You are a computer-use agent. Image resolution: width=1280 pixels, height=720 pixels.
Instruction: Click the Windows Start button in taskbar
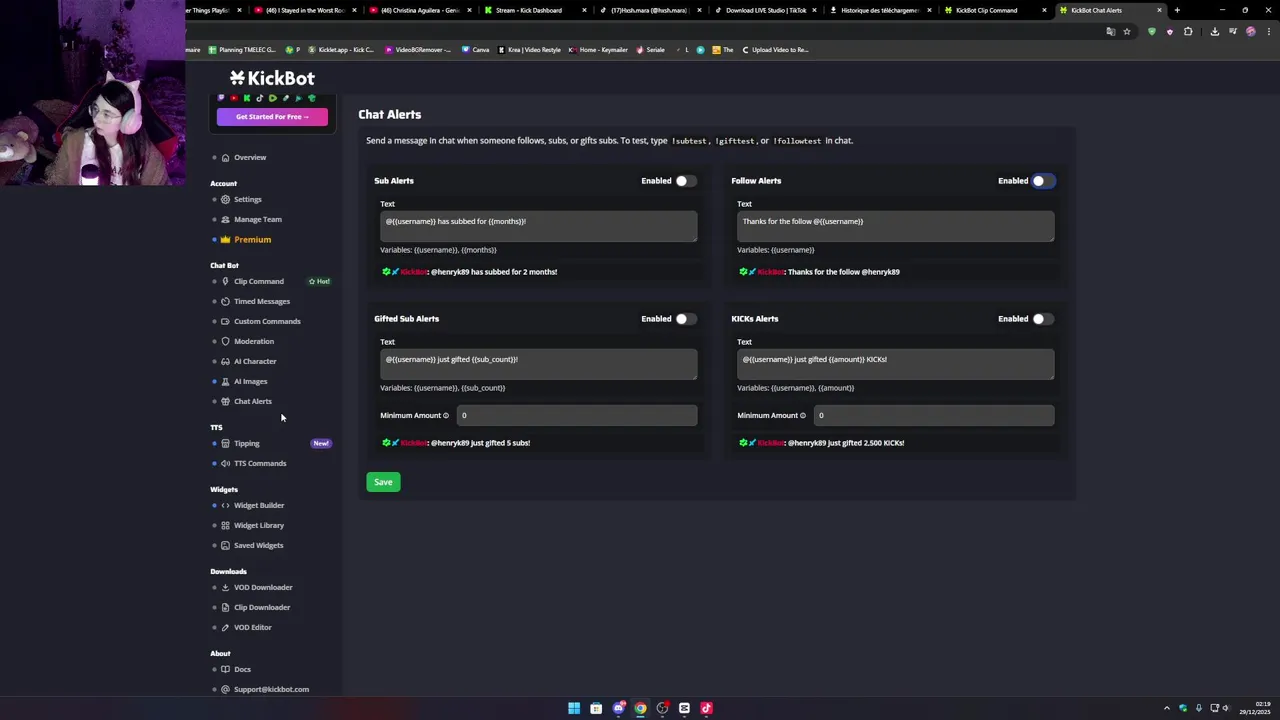pyautogui.click(x=574, y=708)
